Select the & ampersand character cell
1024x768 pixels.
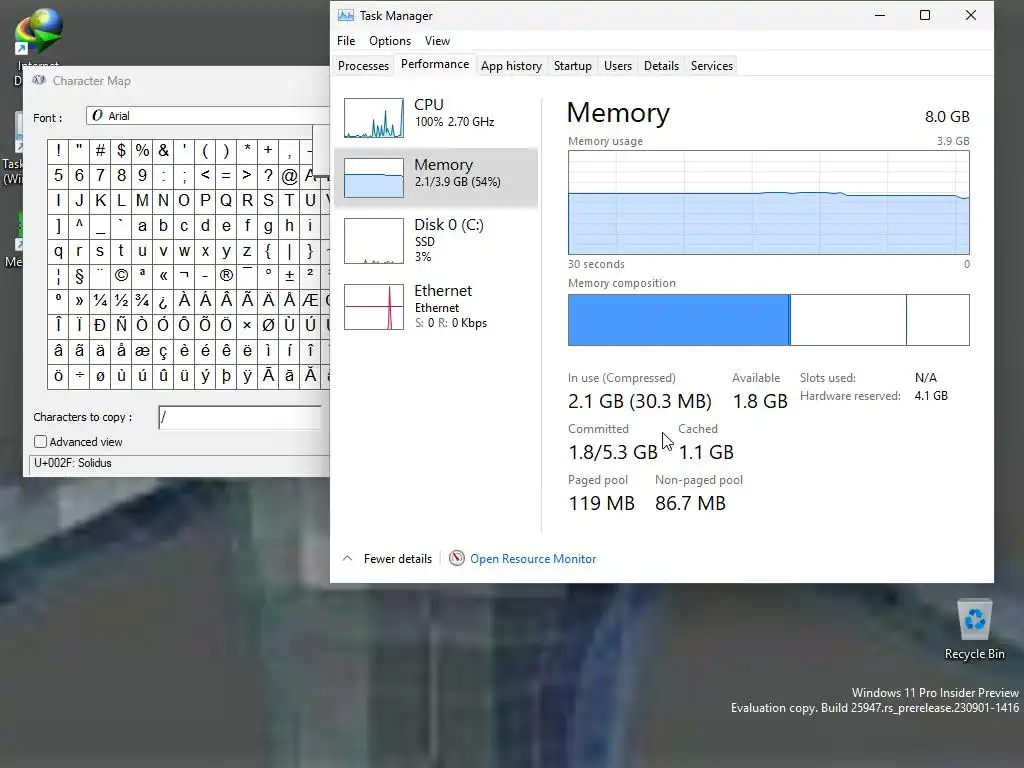tap(163, 151)
